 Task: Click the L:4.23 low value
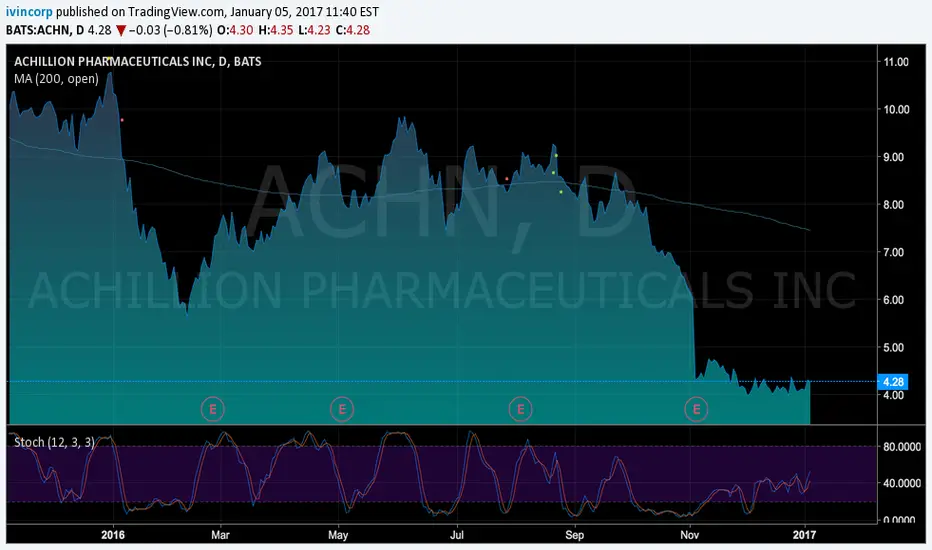[314, 30]
